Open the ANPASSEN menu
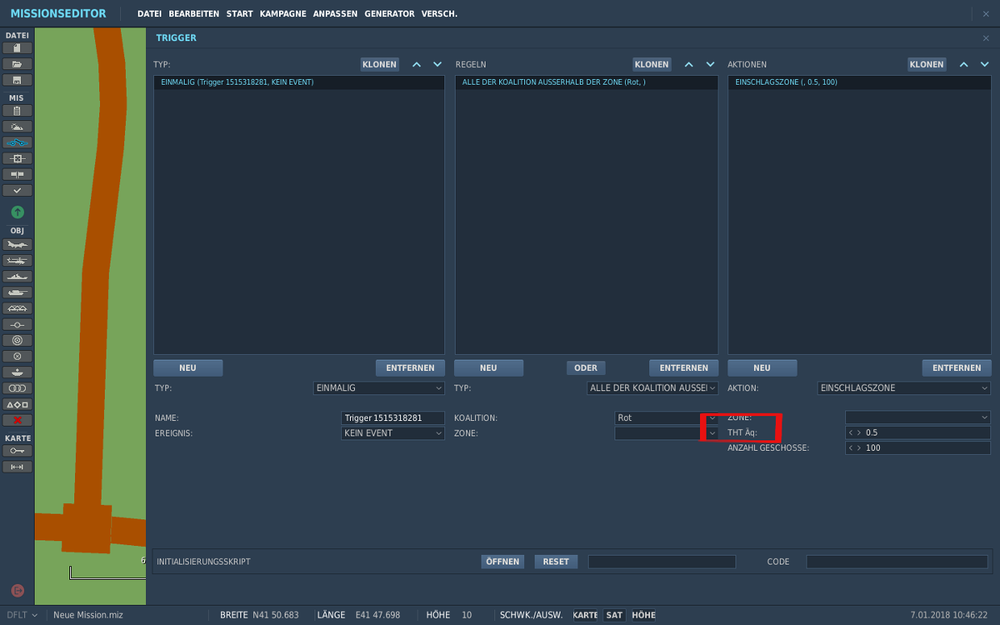Viewport: 1000px width, 625px height. [x=335, y=13]
